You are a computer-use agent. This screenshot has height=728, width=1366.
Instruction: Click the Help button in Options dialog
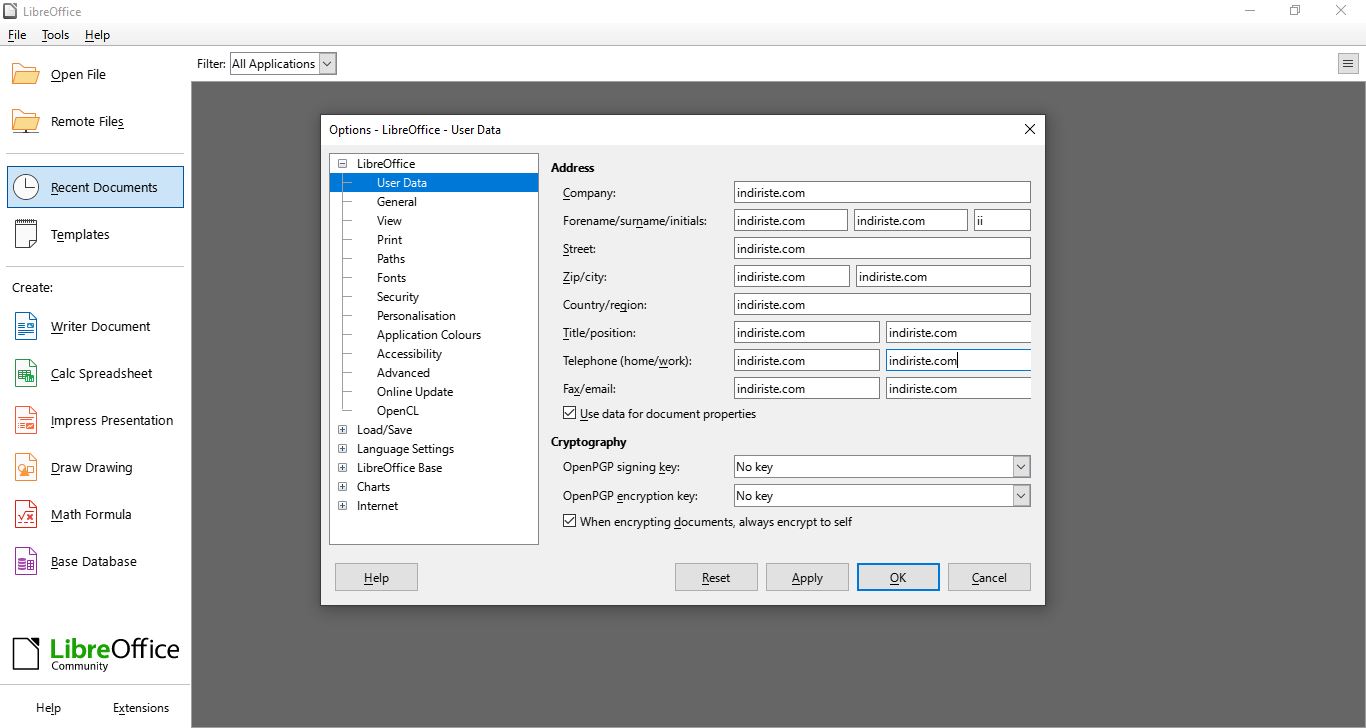376,577
